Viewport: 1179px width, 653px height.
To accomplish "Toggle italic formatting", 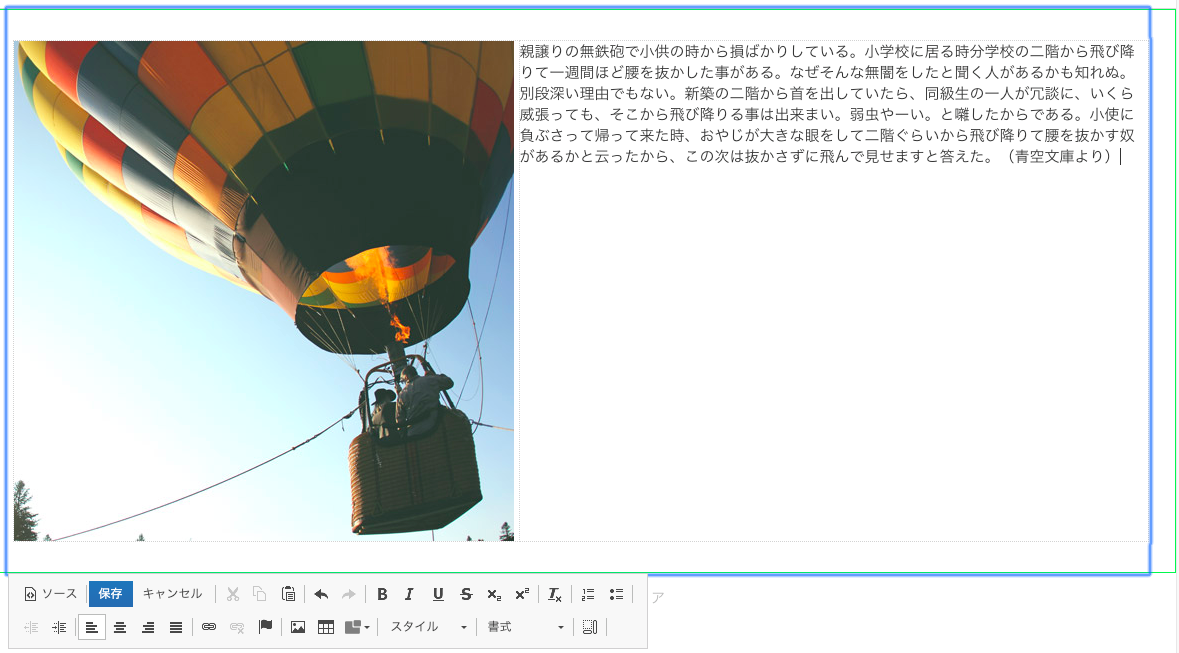I will (409, 594).
